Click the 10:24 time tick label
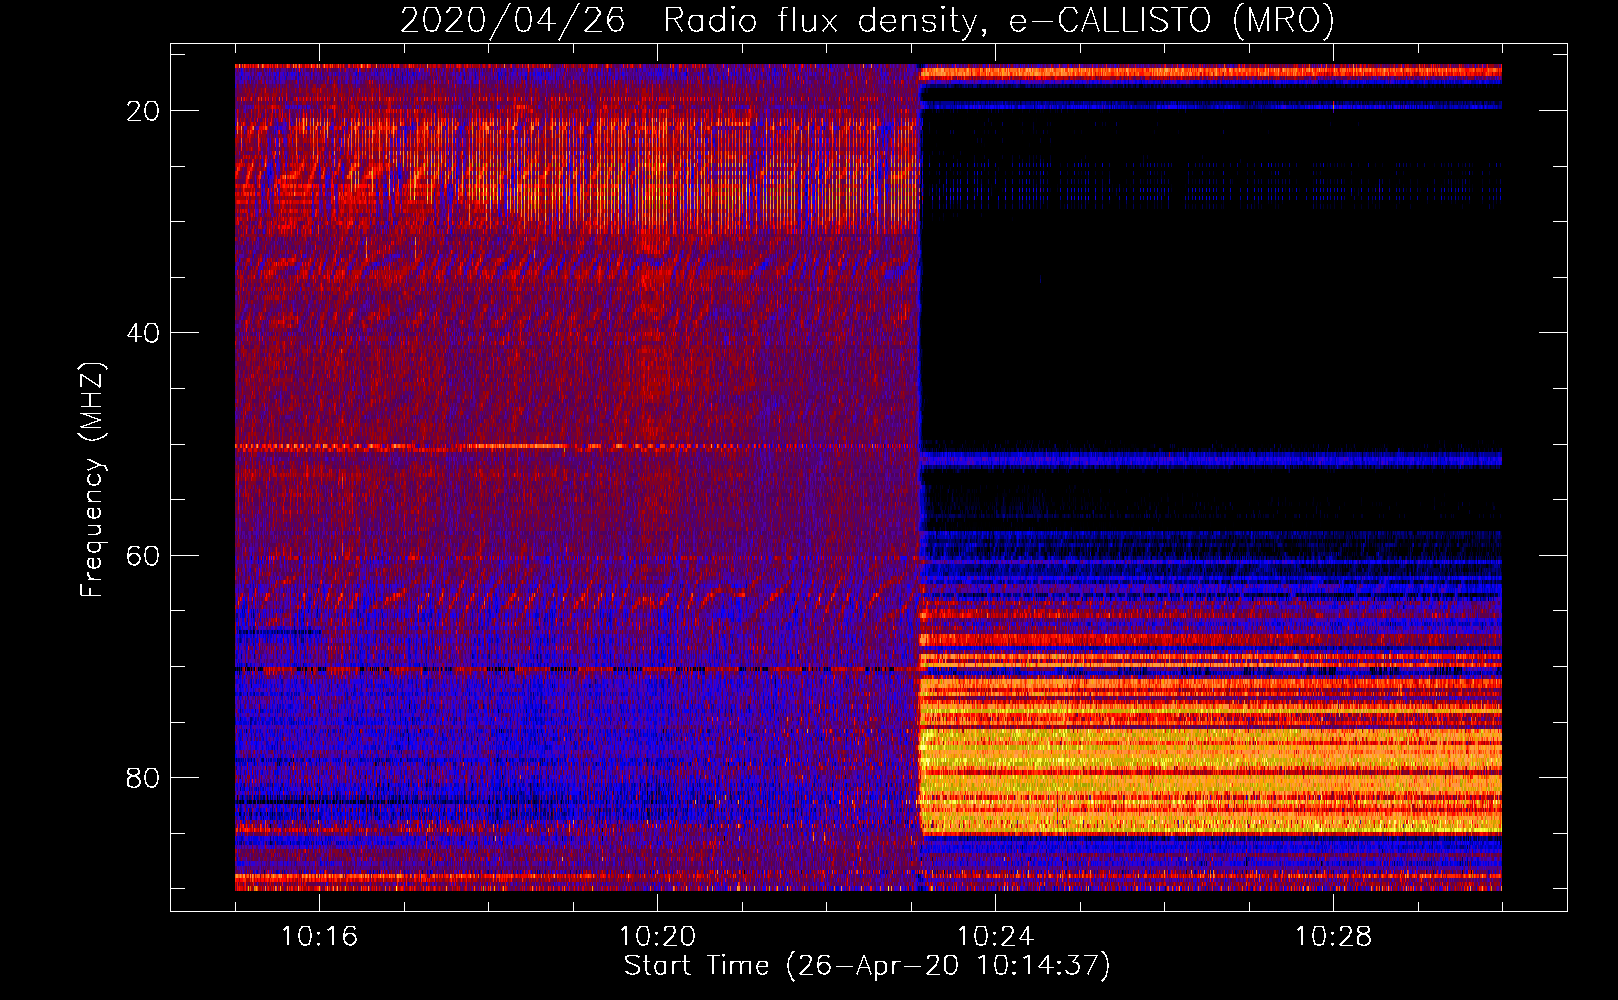This screenshot has width=1618, height=1000. tap(995, 937)
